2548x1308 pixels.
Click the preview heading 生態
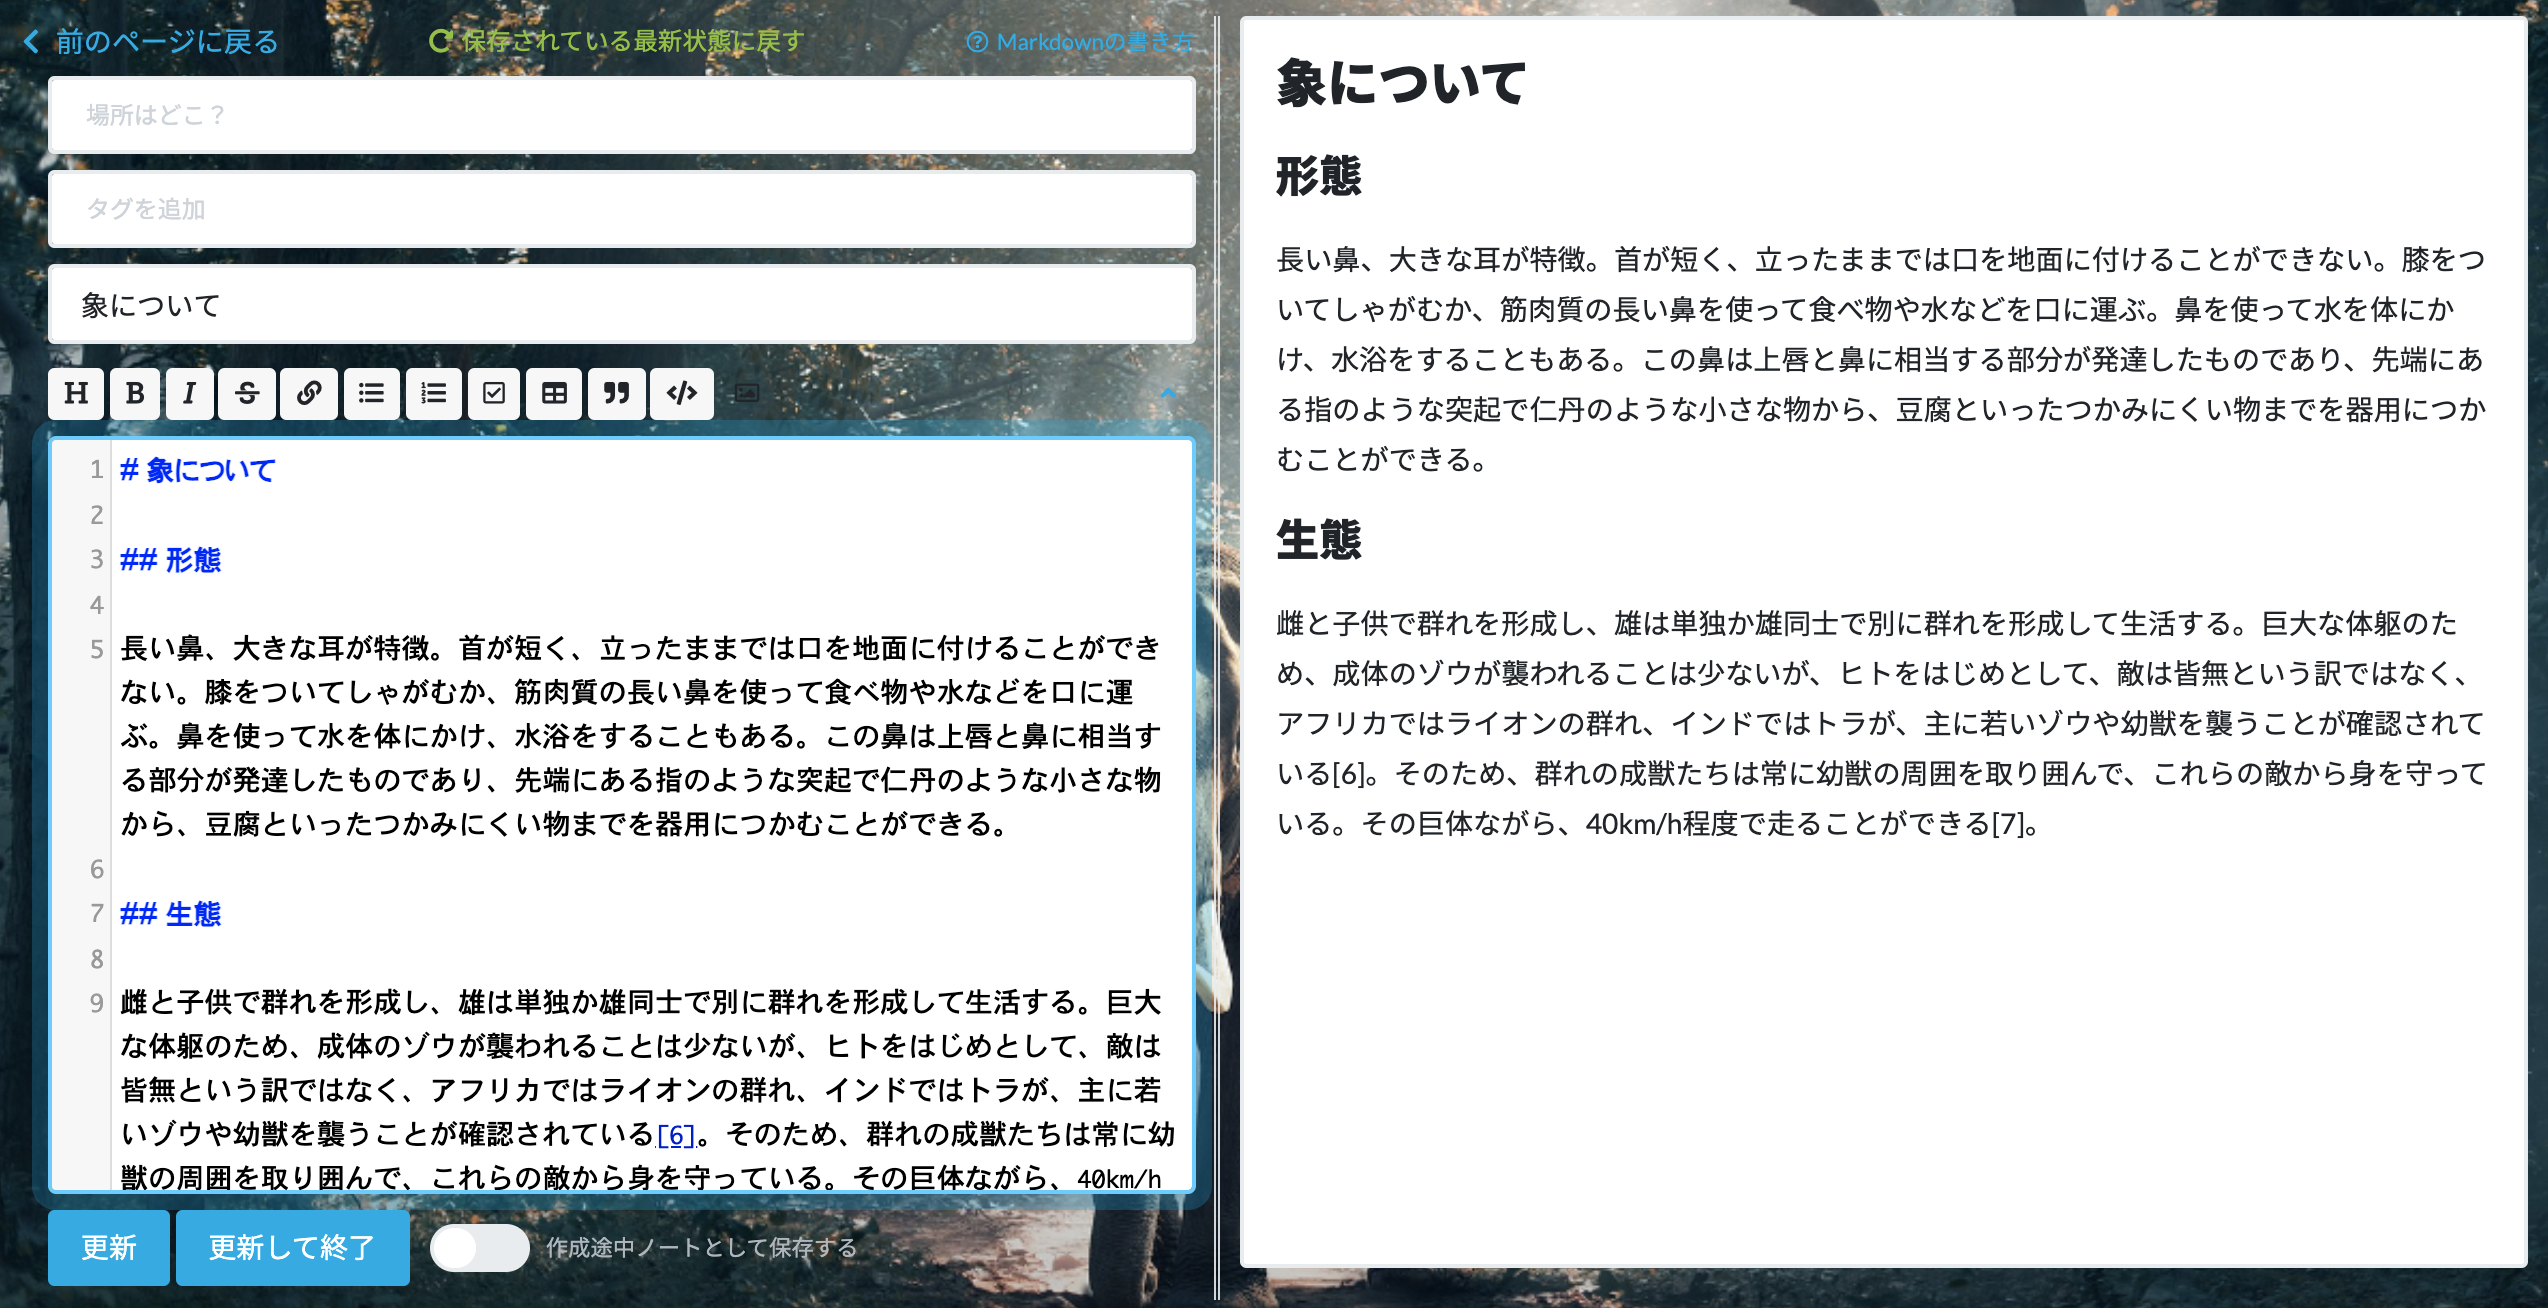click(x=1319, y=541)
